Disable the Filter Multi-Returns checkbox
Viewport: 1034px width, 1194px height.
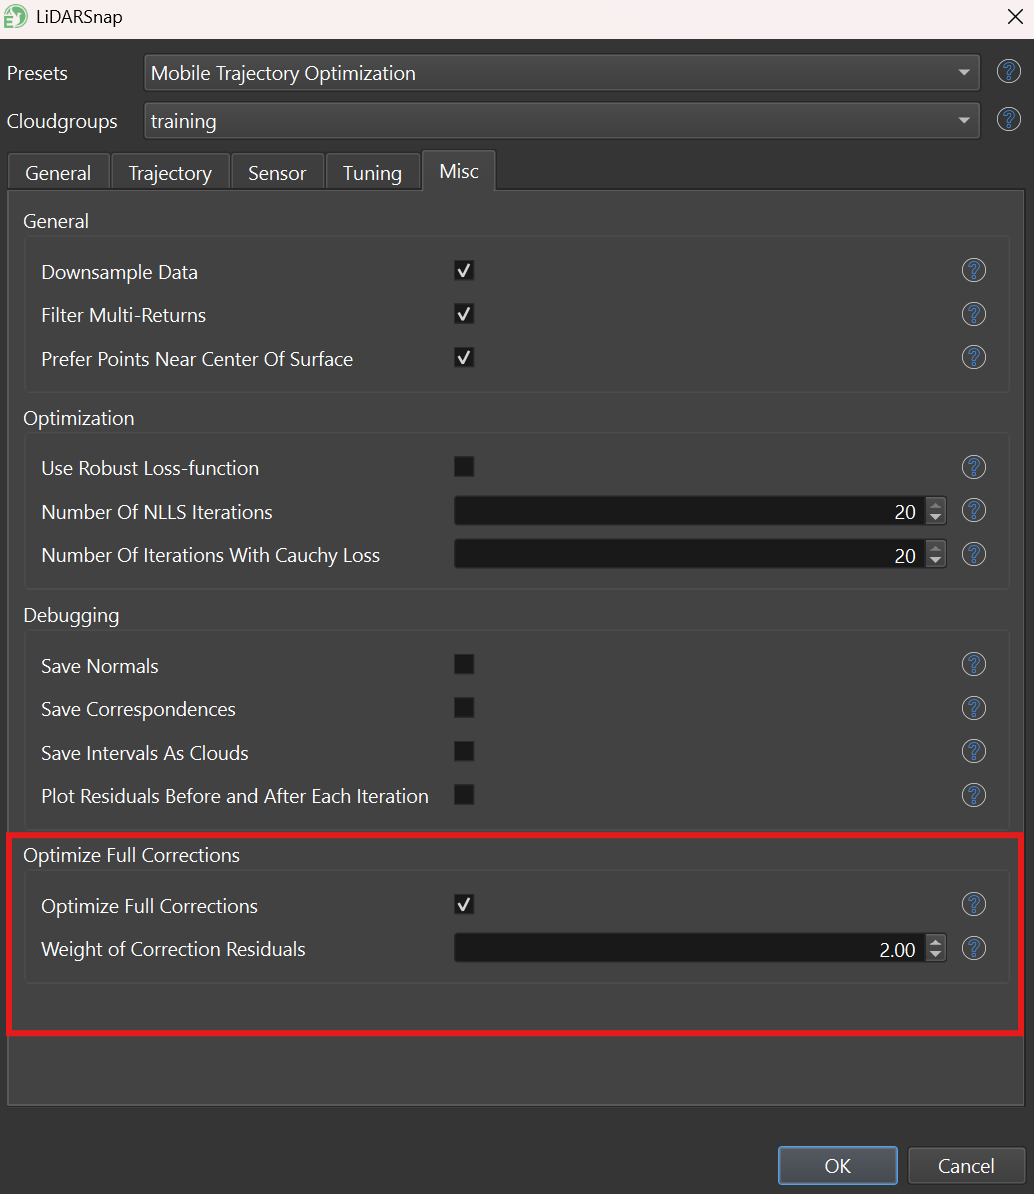tap(464, 314)
